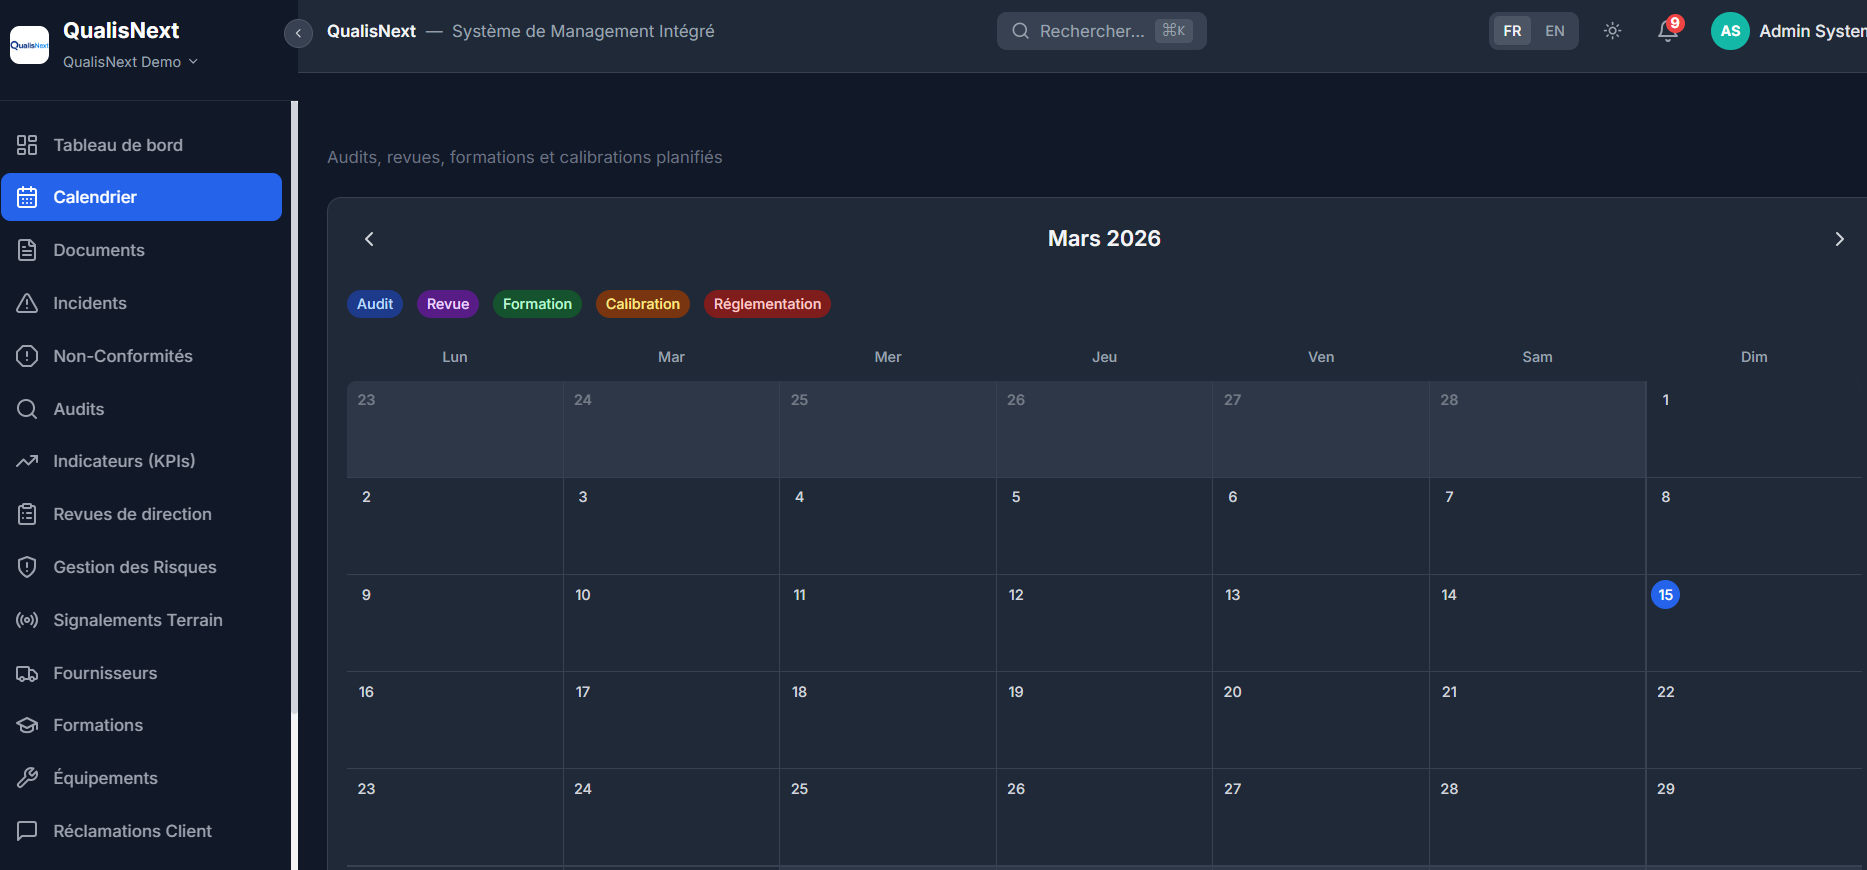The image size is (1867, 870).
Task: Click the Incidents warning triangle icon
Action: (27, 303)
